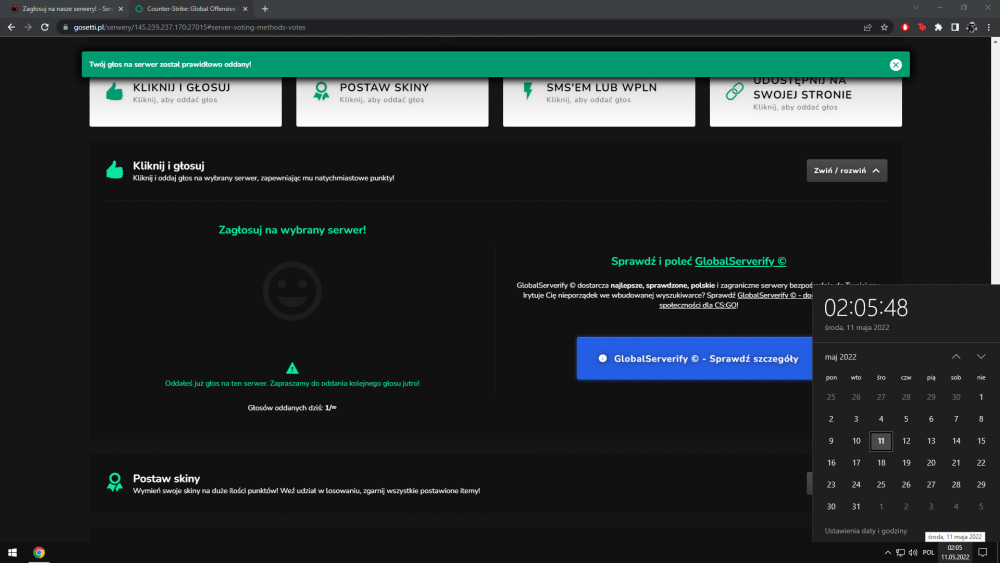The image size is (1000, 563).
Task: Collapse section with Zwiń / rozwiń button
Action: pos(846,170)
